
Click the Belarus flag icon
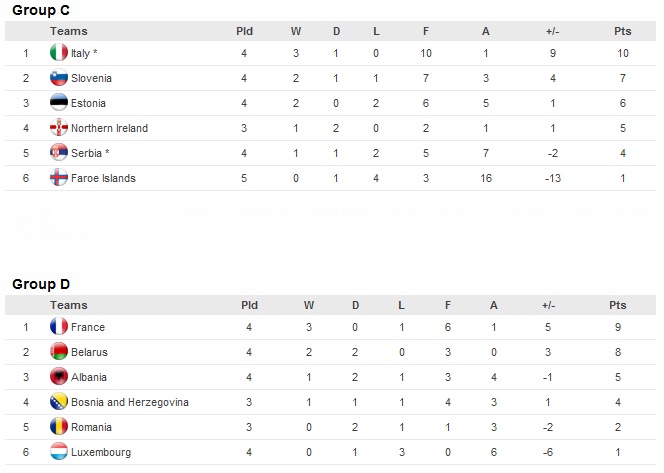[59, 351]
